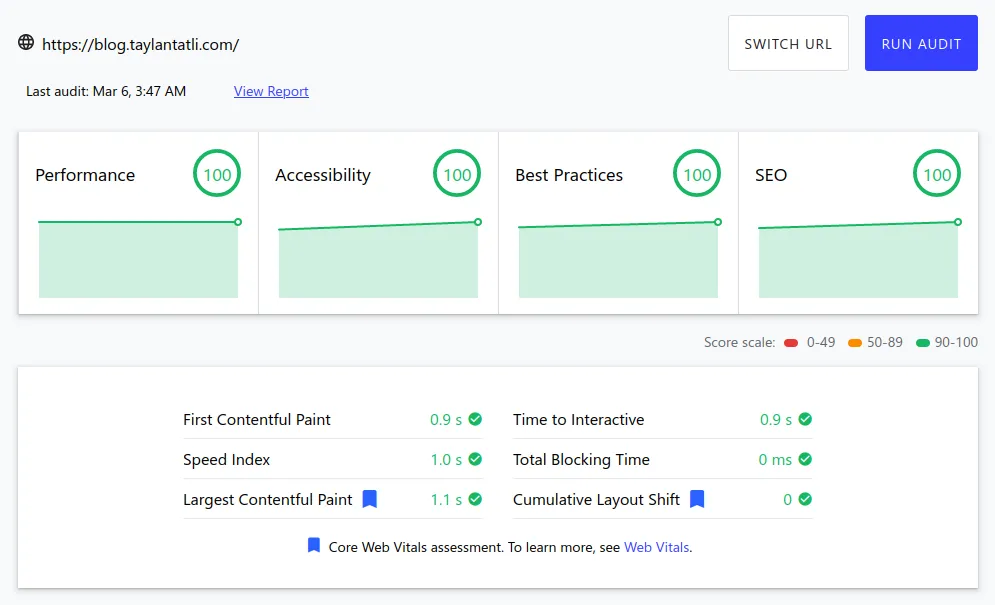Click the green 90-100 score scale indicator

[x=917, y=342]
